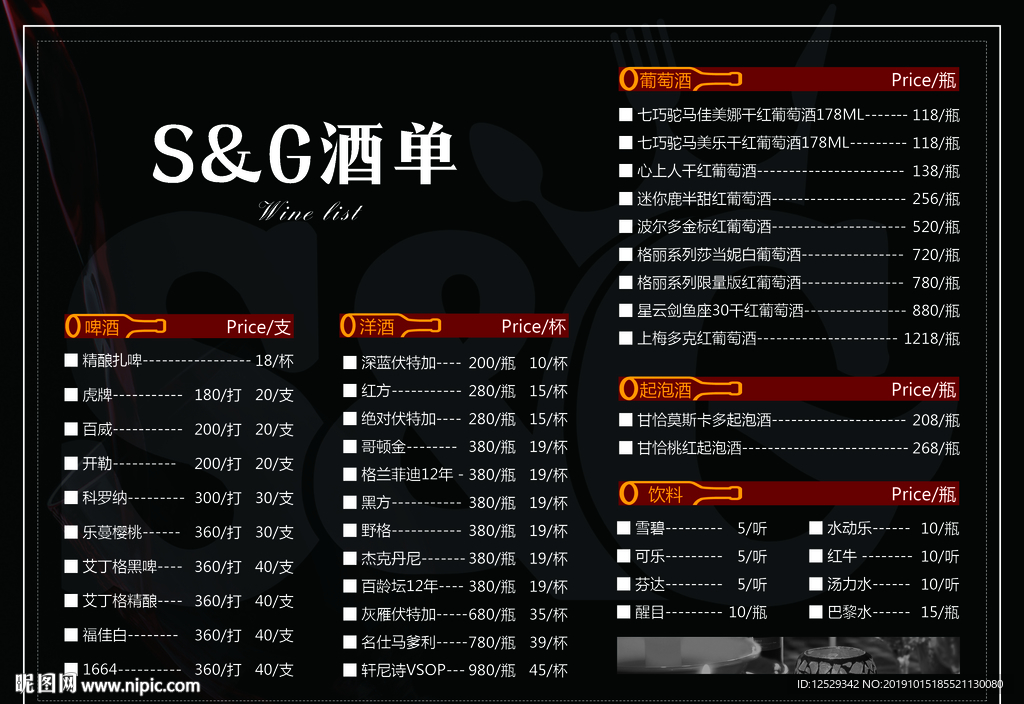Screen dimensions: 1024x704
Task: Click the 葡萄酒 section heading
Action: click(665, 80)
